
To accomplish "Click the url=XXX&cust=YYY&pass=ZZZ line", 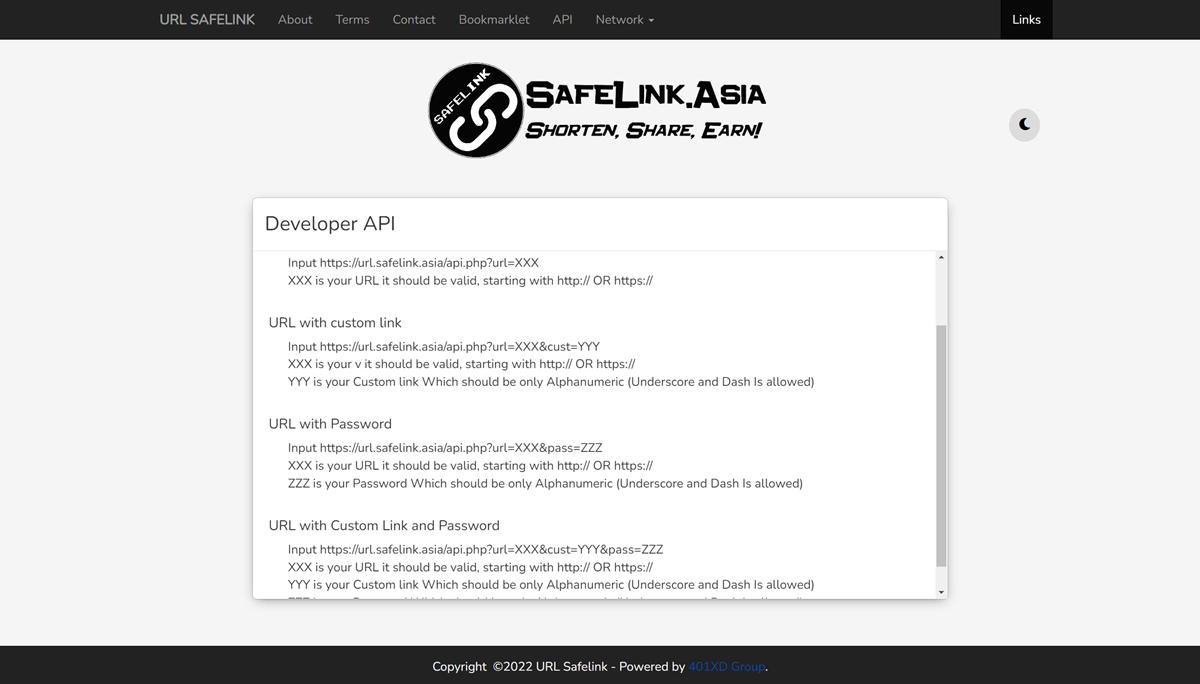I will coord(476,549).
